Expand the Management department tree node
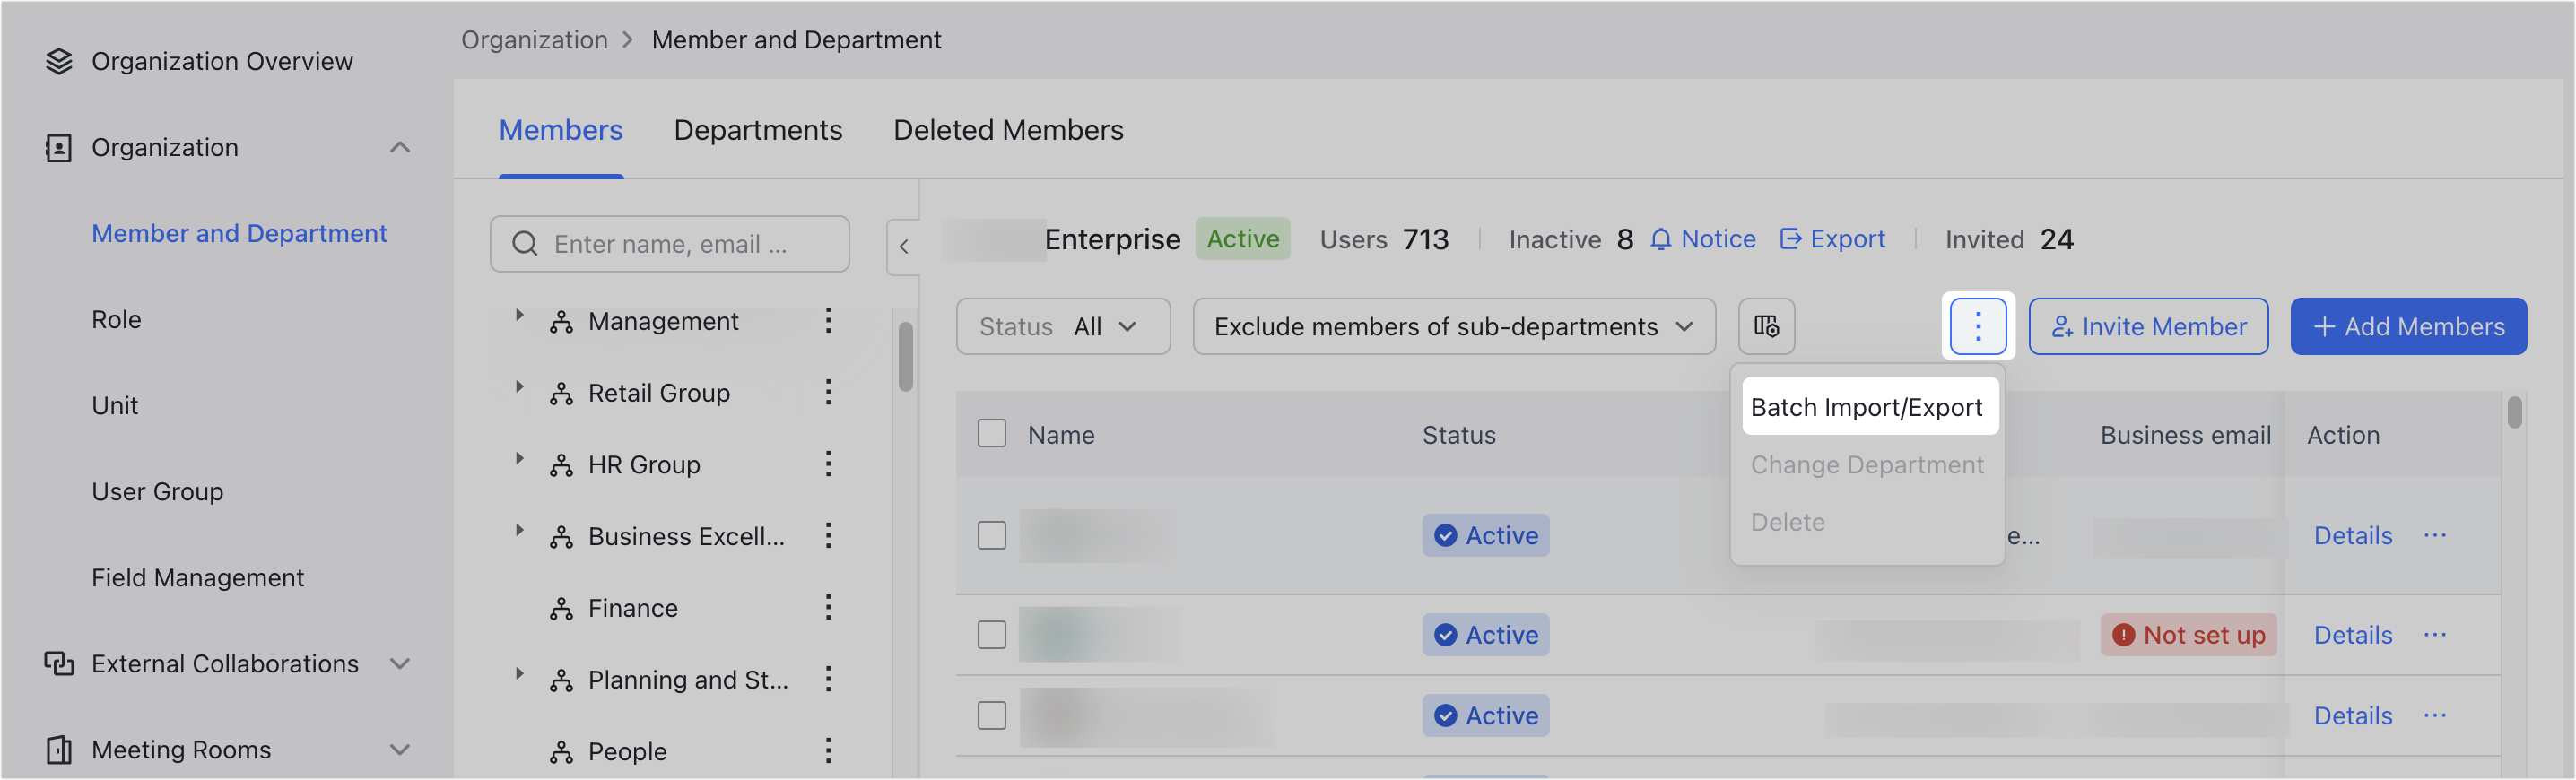 click(x=519, y=316)
